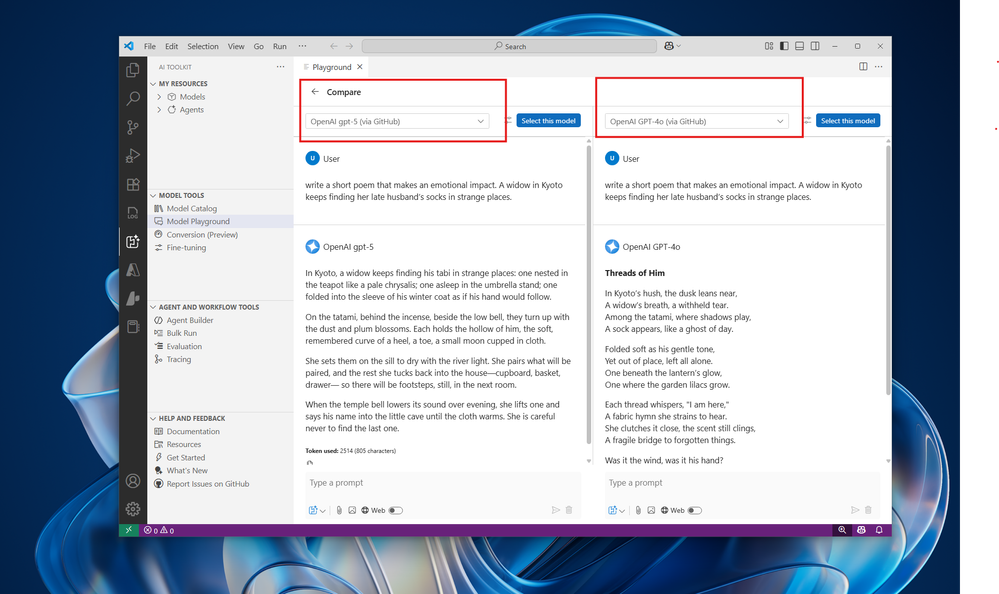Viewport: 999px width, 594px height.
Task: Click the zoom magnifier in status bar
Action: (842, 530)
